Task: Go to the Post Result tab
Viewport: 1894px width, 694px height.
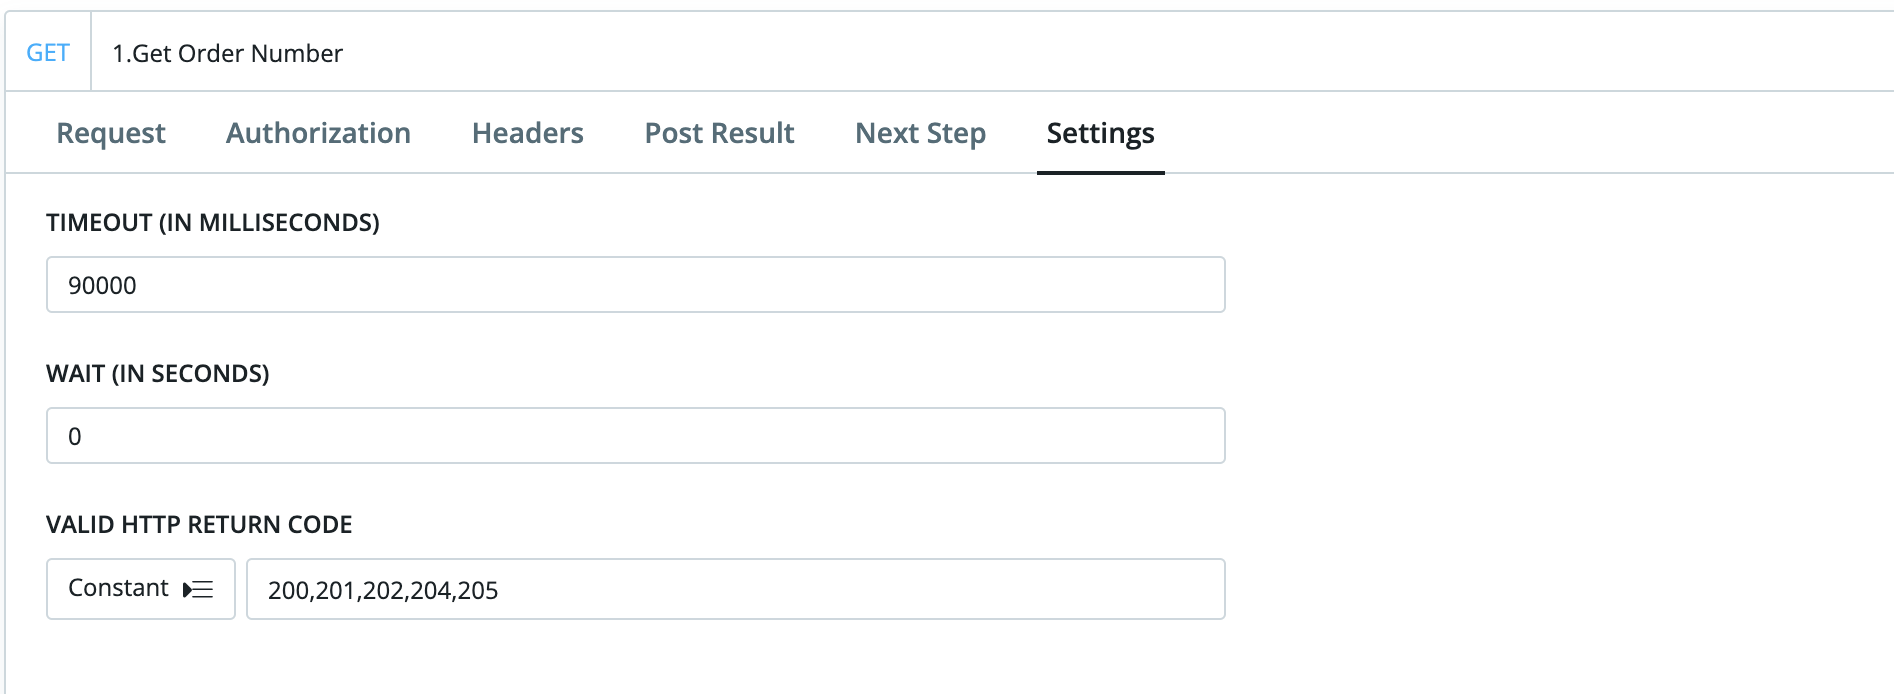Action: click(x=719, y=133)
